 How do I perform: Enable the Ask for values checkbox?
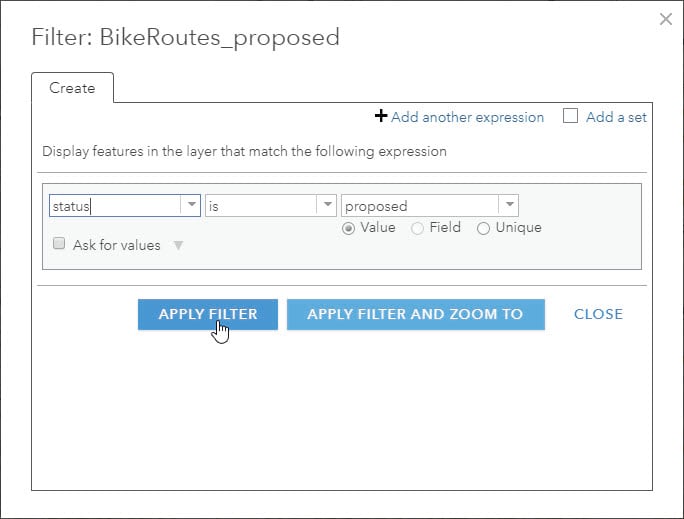pos(59,243)
